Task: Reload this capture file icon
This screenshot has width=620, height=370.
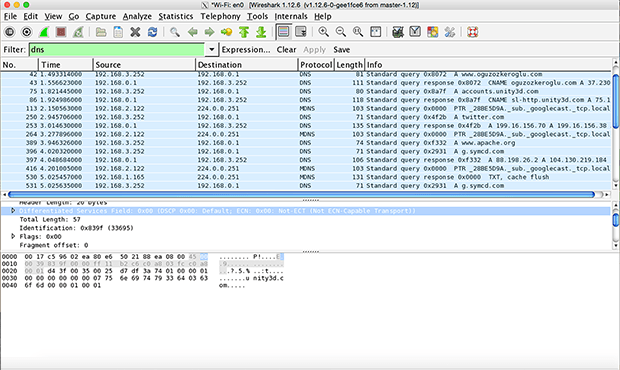Action: (x=153, y=32)
